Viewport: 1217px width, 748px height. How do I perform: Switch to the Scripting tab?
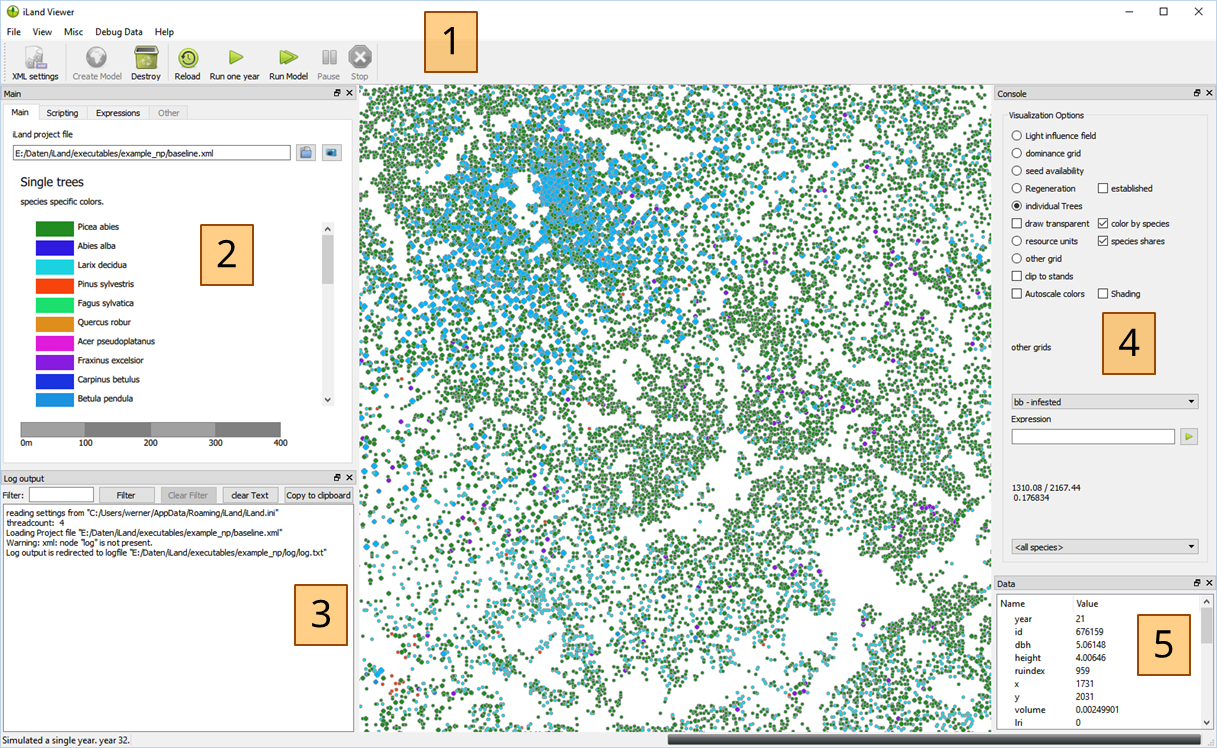[62, 113]
